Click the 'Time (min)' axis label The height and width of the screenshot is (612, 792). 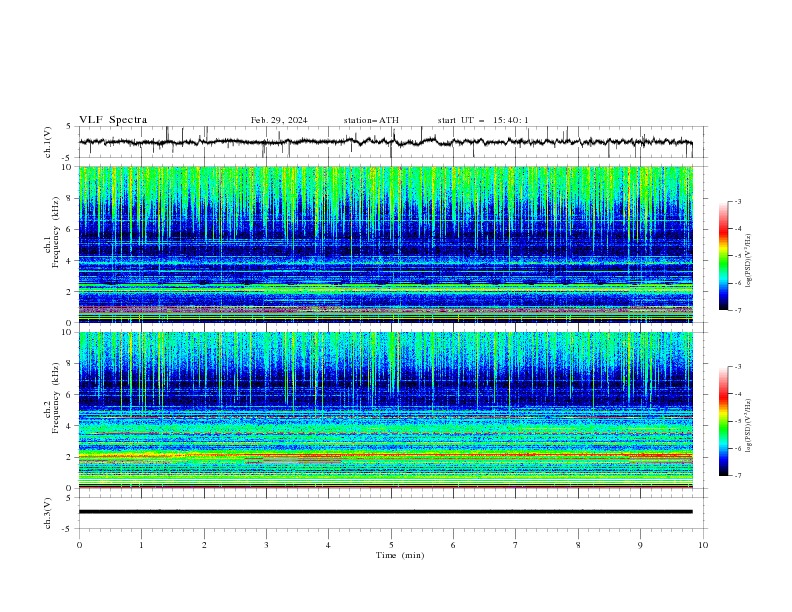[400, 555]
